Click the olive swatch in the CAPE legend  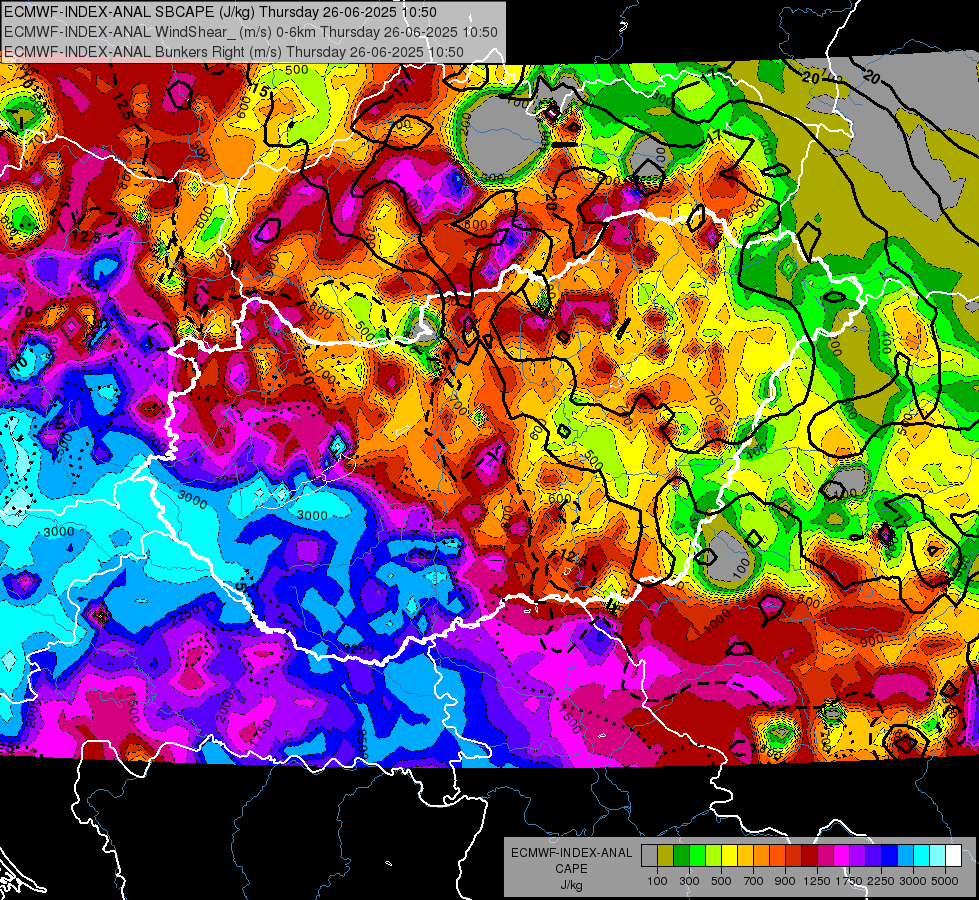[x=666, y=855]
